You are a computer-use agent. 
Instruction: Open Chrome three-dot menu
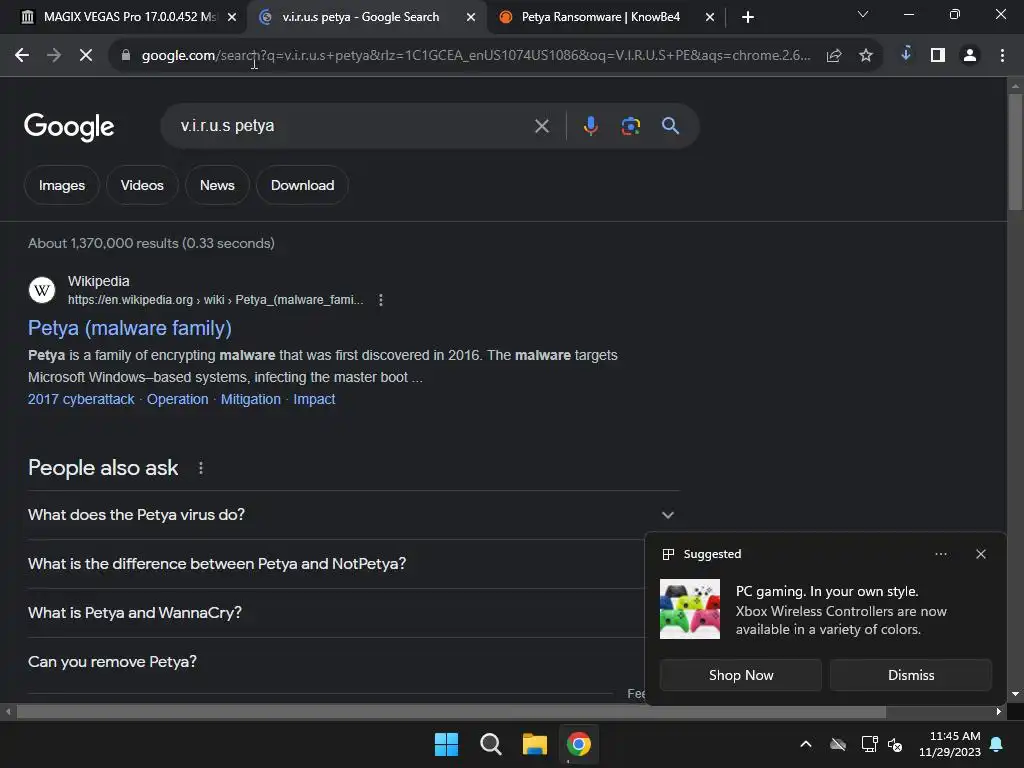[1002, 56]
